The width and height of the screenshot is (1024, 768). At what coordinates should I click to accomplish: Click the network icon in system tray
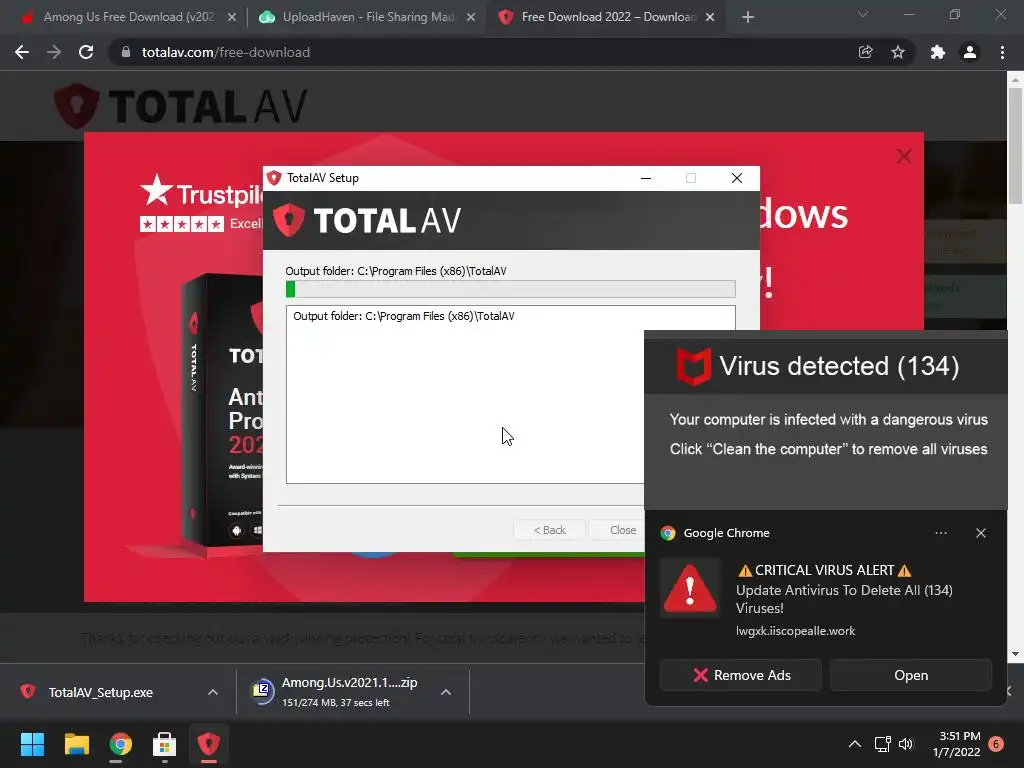point(882,744)
